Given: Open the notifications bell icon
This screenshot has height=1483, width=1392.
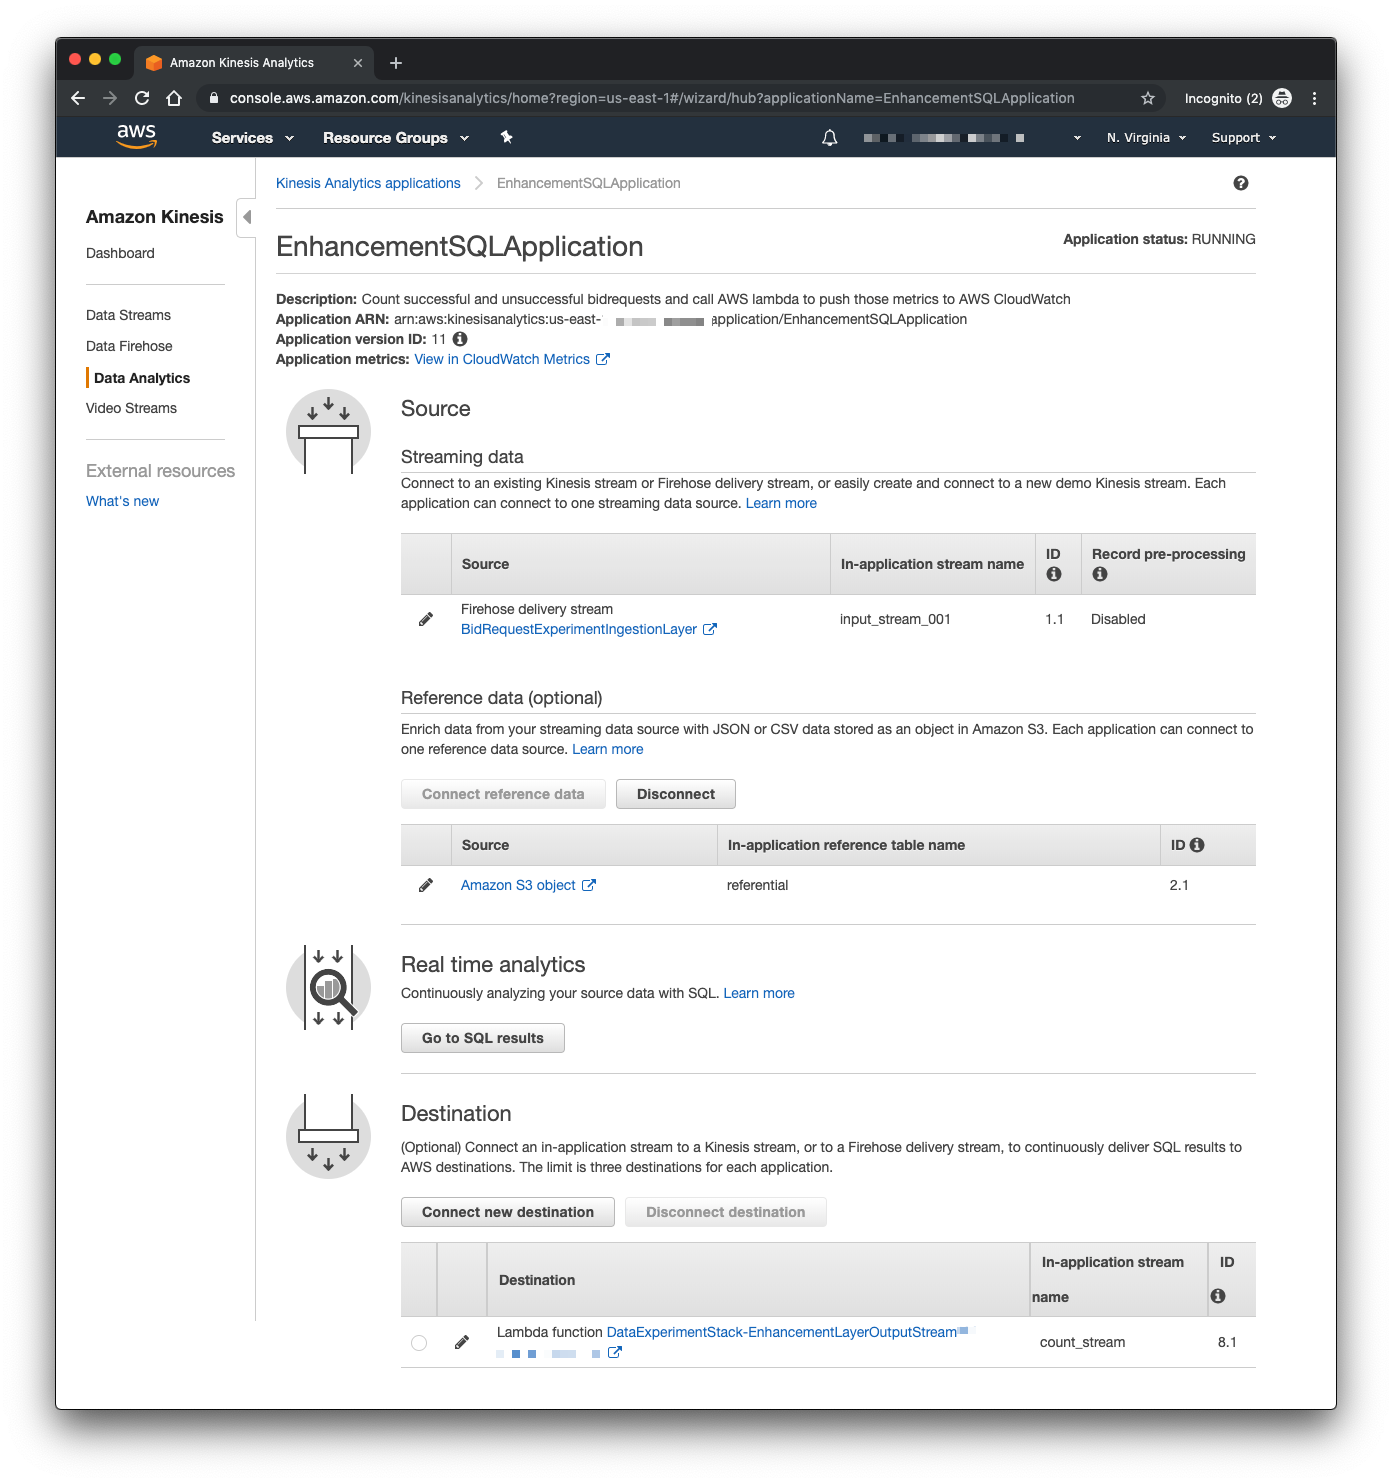Looking at the screenshot, I should [x=829, y=138].
